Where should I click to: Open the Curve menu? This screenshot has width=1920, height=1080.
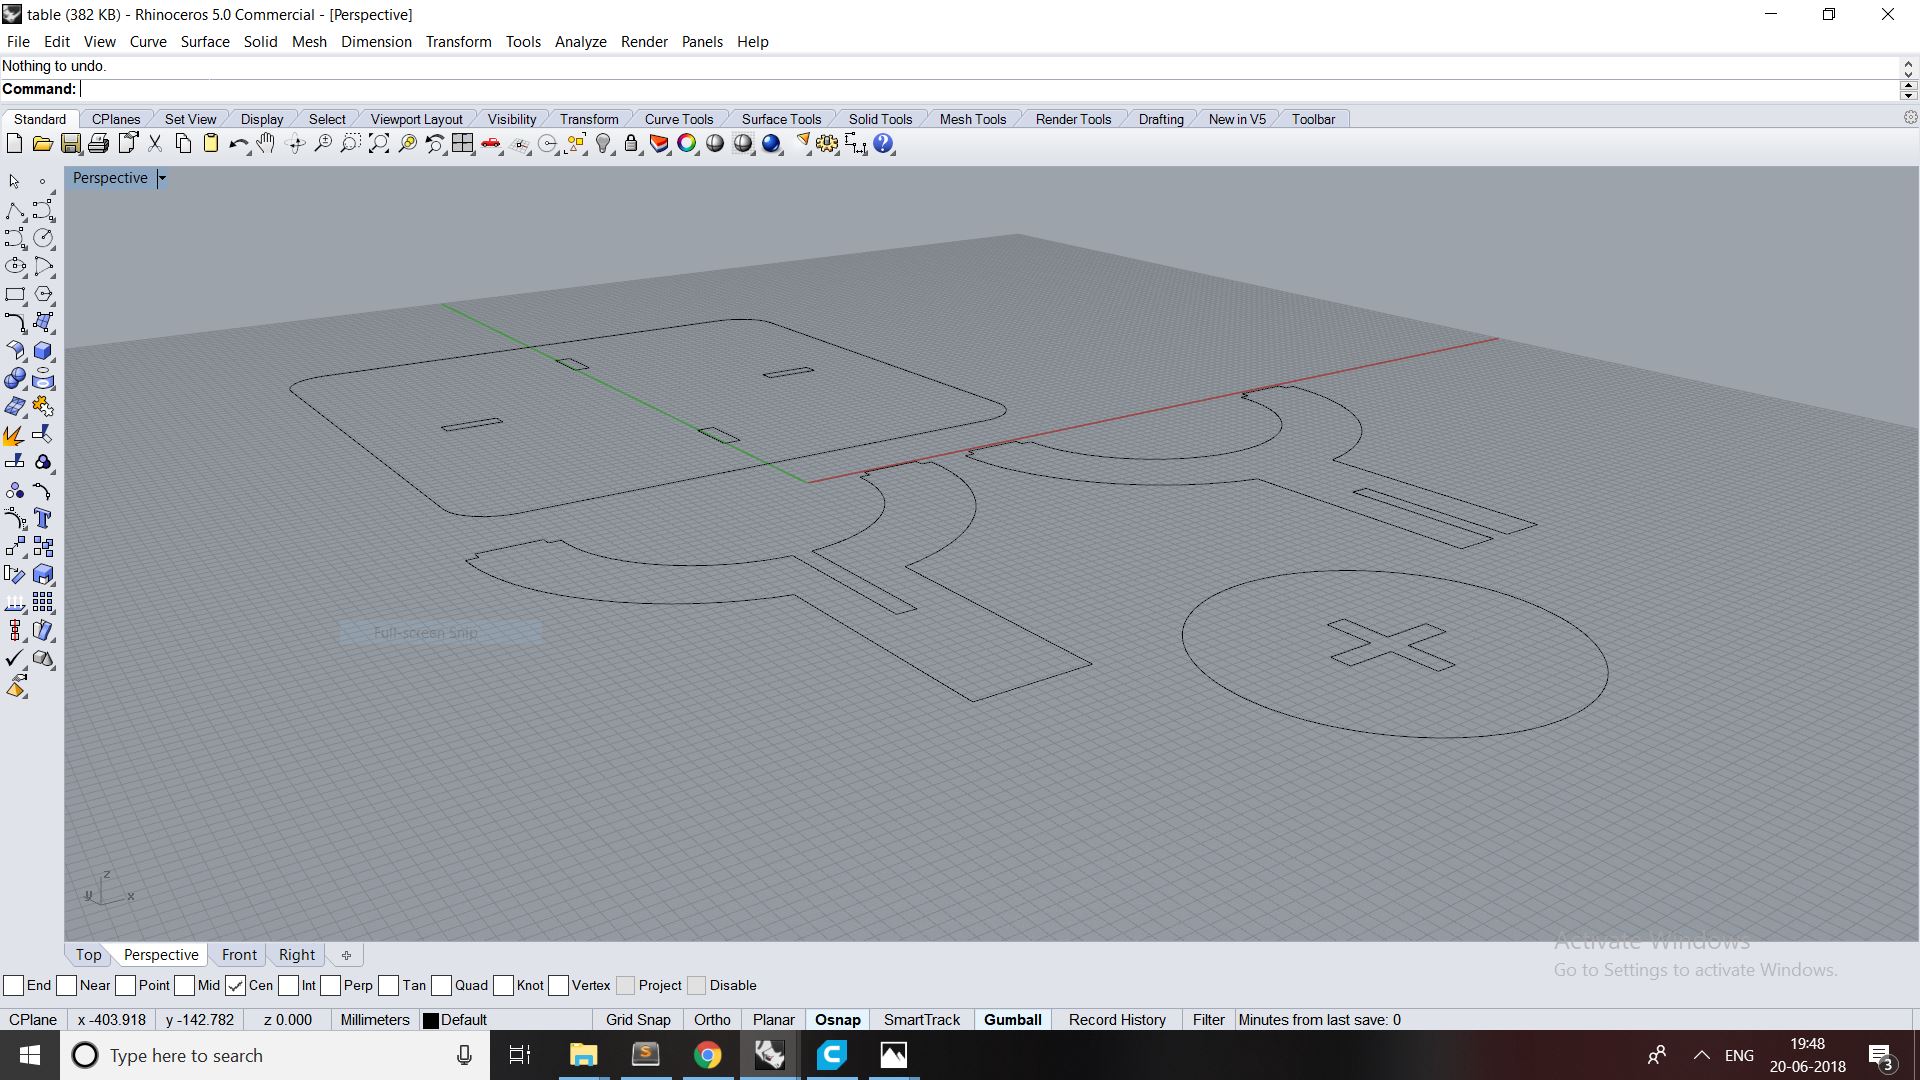coord(148,42)
